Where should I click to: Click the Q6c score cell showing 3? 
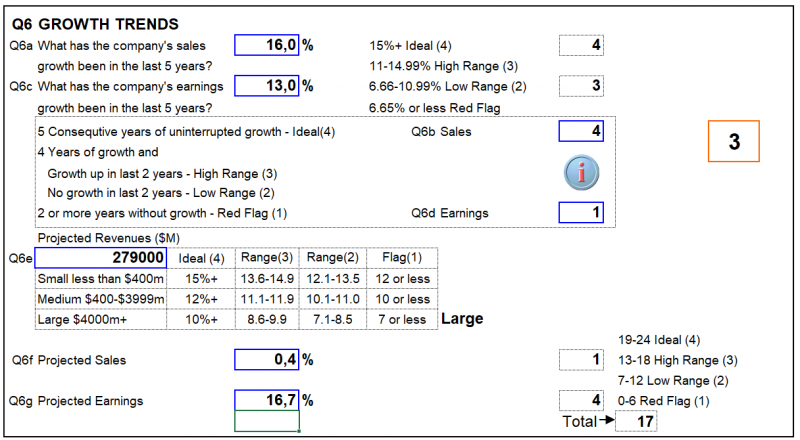581,86
